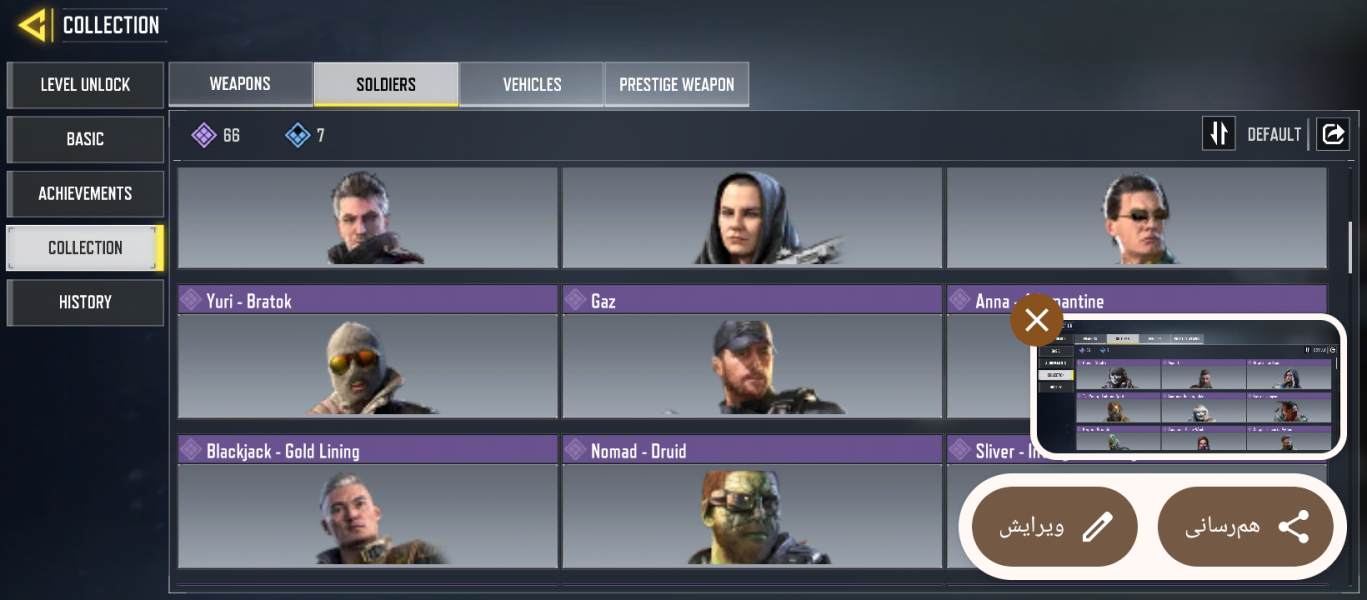This screenshot has width=1367, height=600.
Task: Select the Basic sidebar button
Action: click(x=85, y=139)
